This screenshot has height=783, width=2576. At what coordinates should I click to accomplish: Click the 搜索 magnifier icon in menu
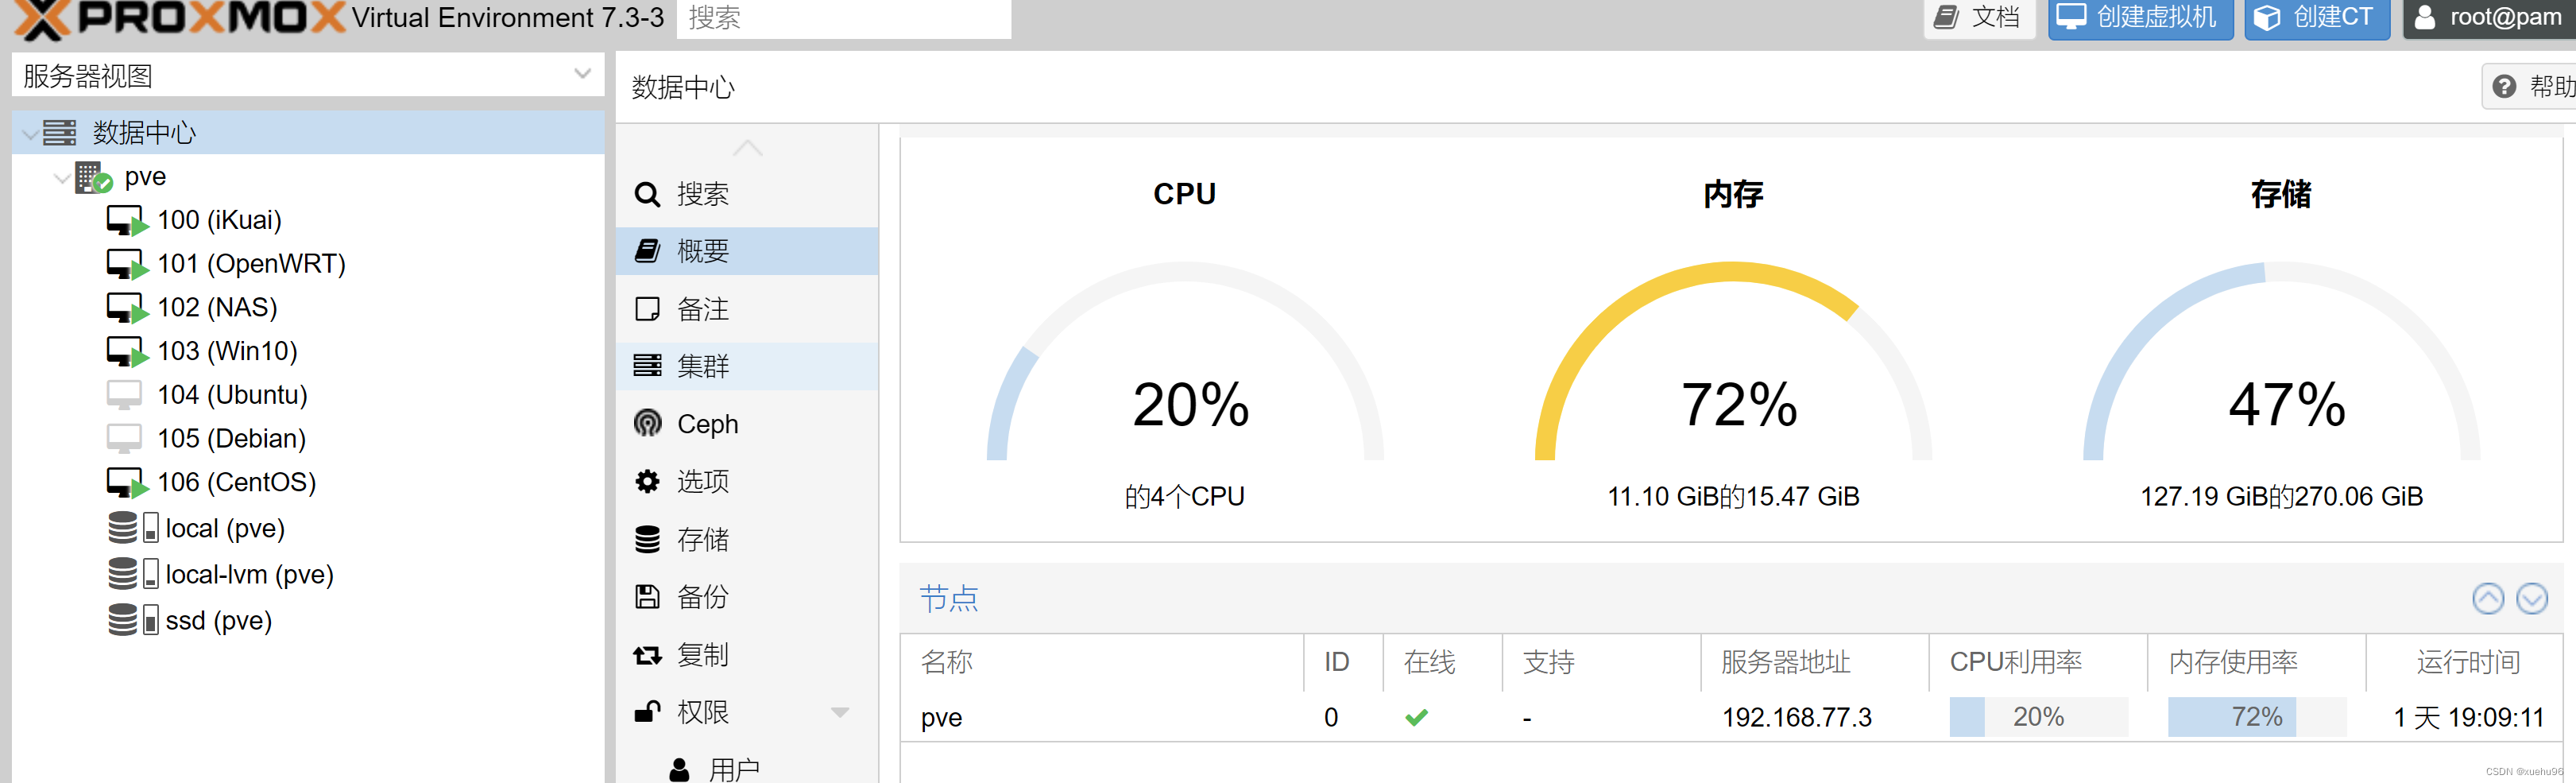[x=647, y=194]
